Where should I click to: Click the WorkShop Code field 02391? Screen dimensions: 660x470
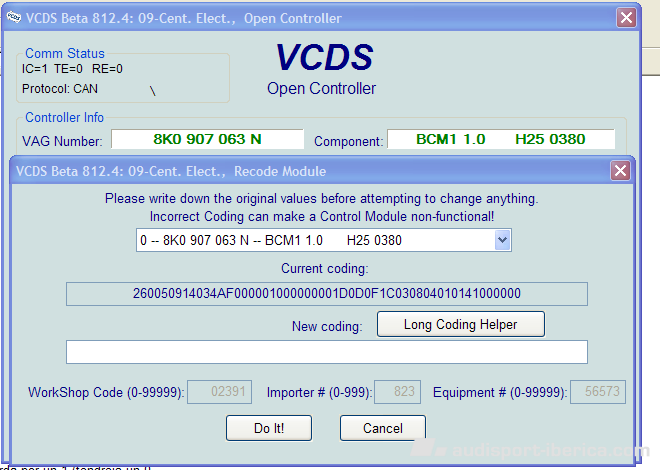[219, 392]
